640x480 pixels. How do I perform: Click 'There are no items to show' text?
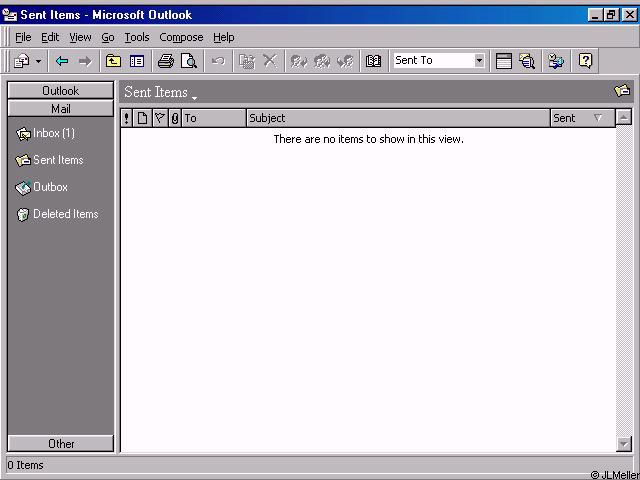[x=369, y=139]
